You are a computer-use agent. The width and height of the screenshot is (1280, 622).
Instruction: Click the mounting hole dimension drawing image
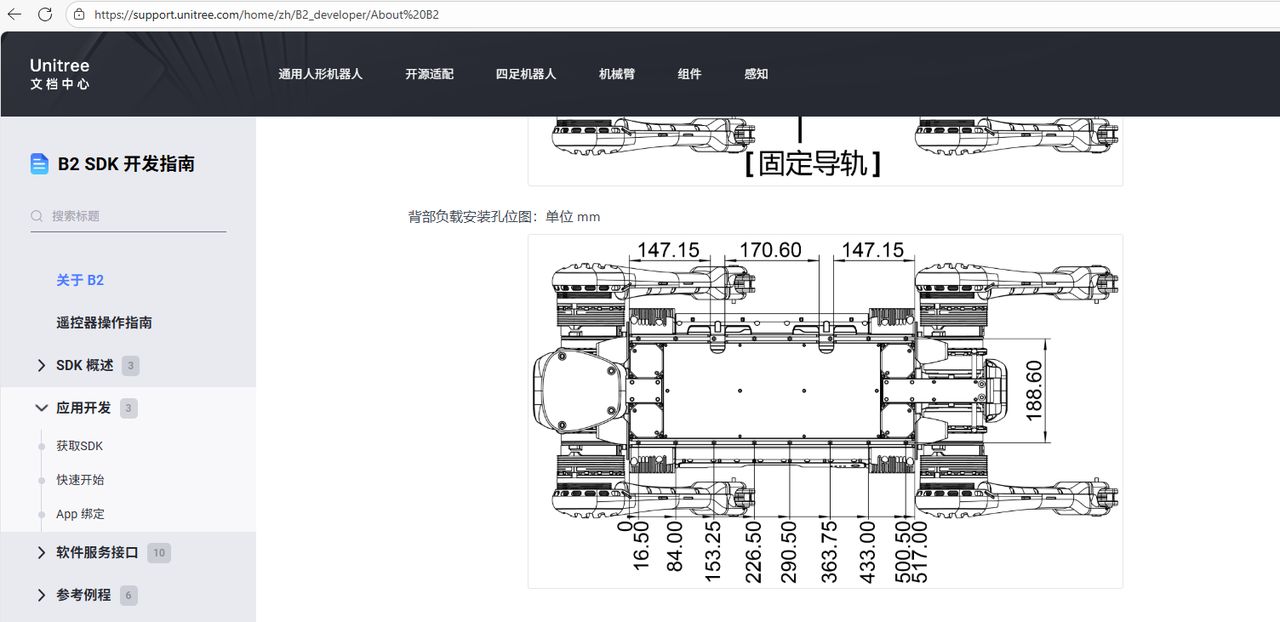click(825, 411)
